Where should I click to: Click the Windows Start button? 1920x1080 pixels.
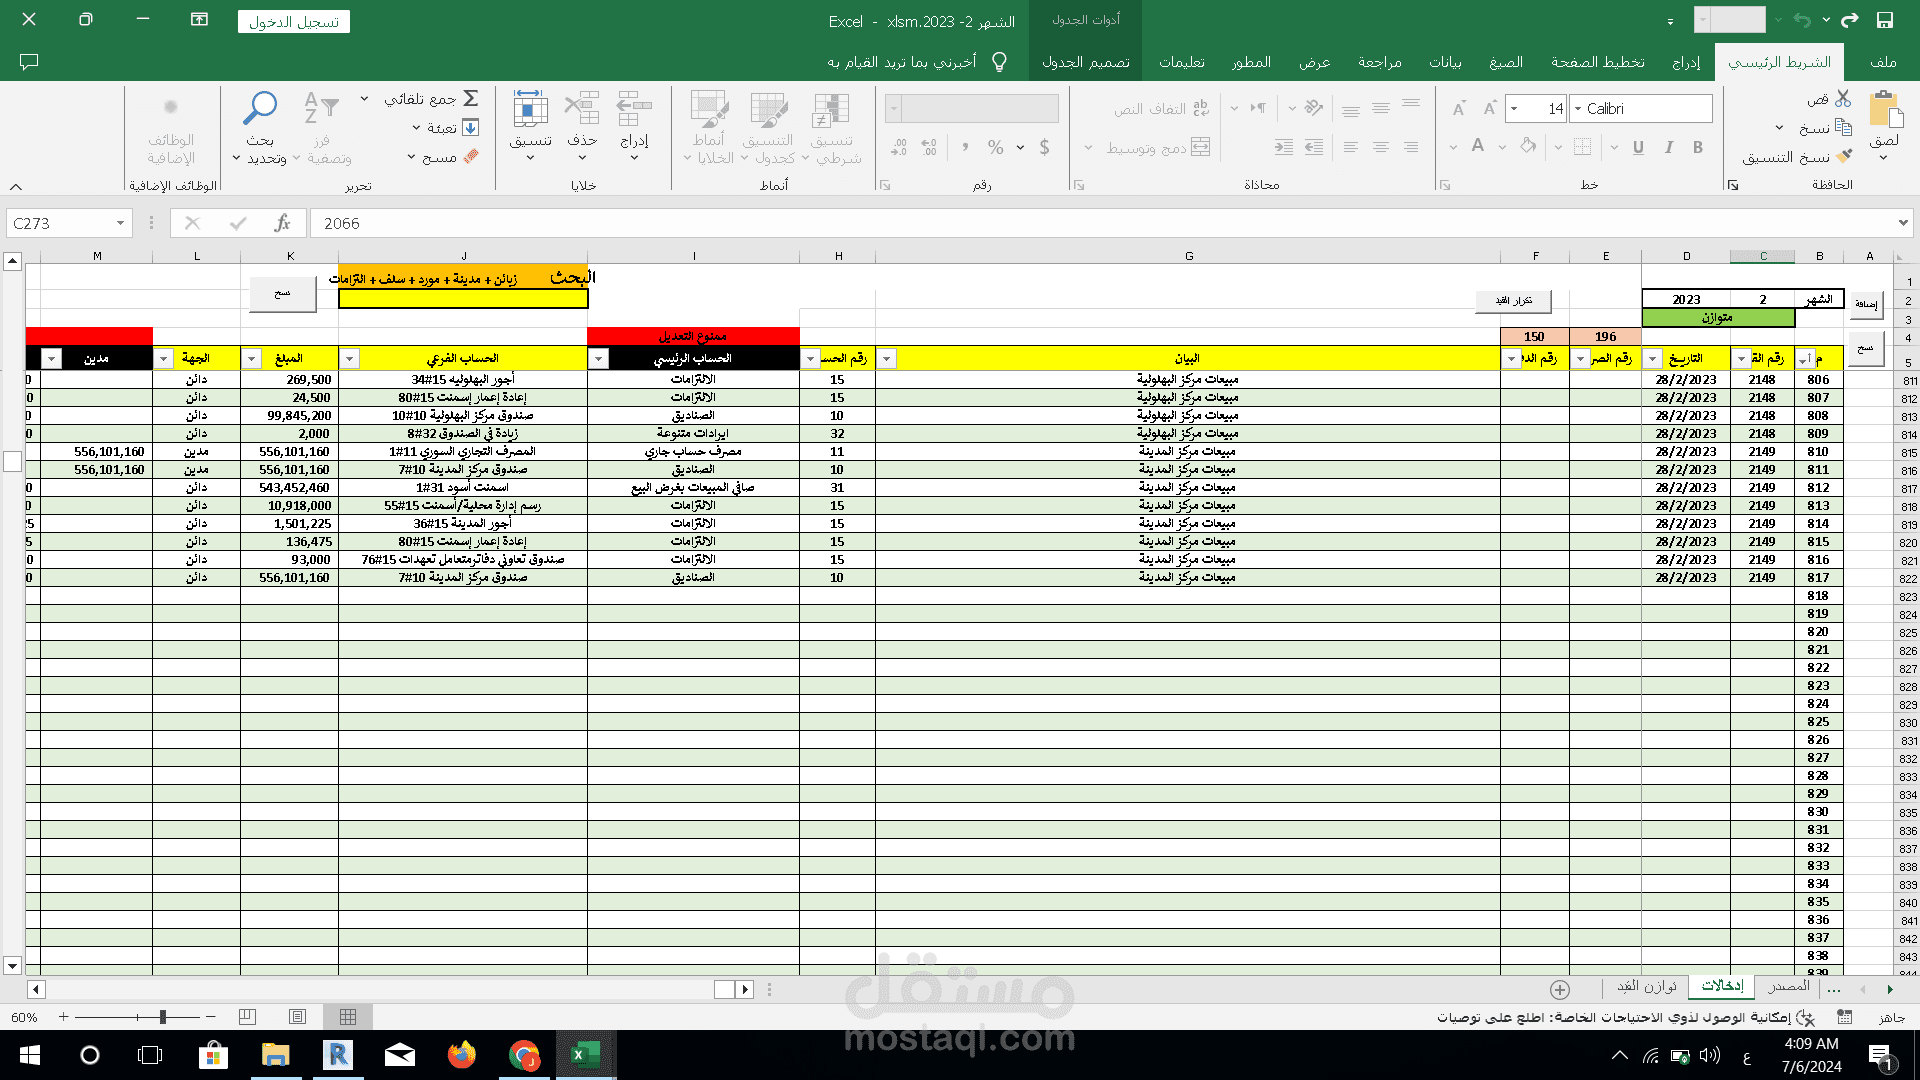(29, 1055)
